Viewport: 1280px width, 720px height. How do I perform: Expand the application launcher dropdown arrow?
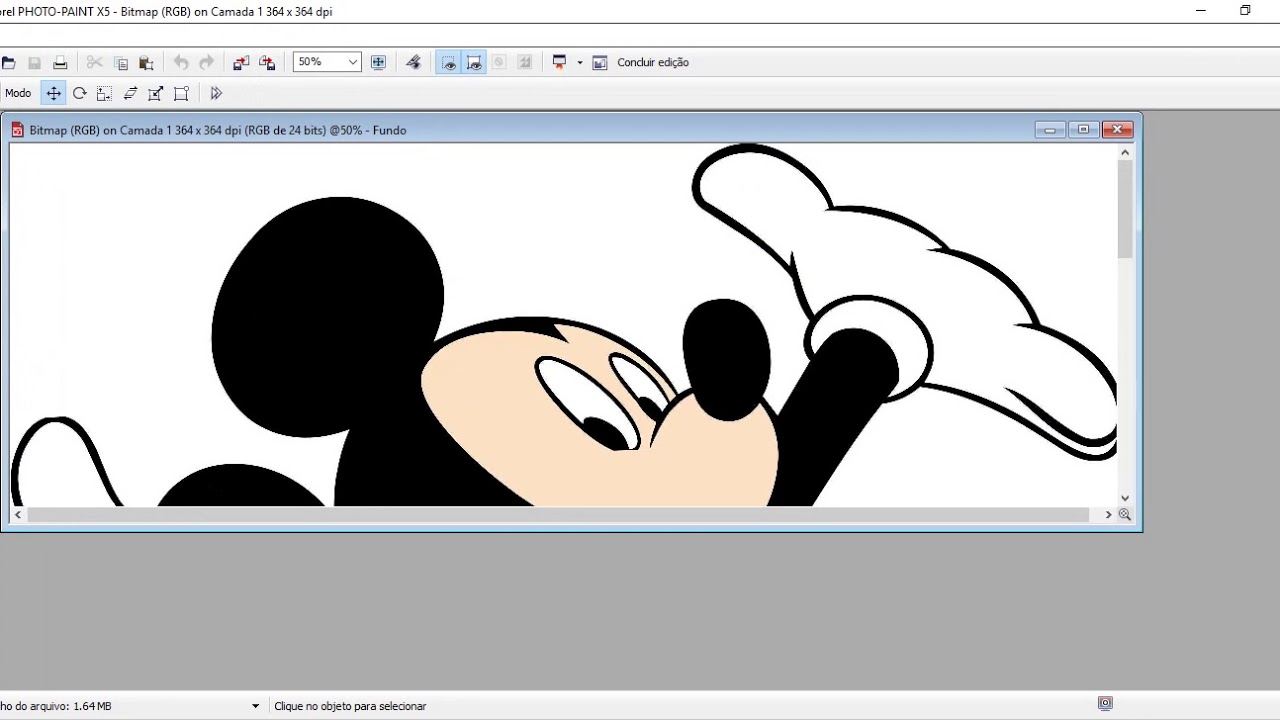click(579, 63)
